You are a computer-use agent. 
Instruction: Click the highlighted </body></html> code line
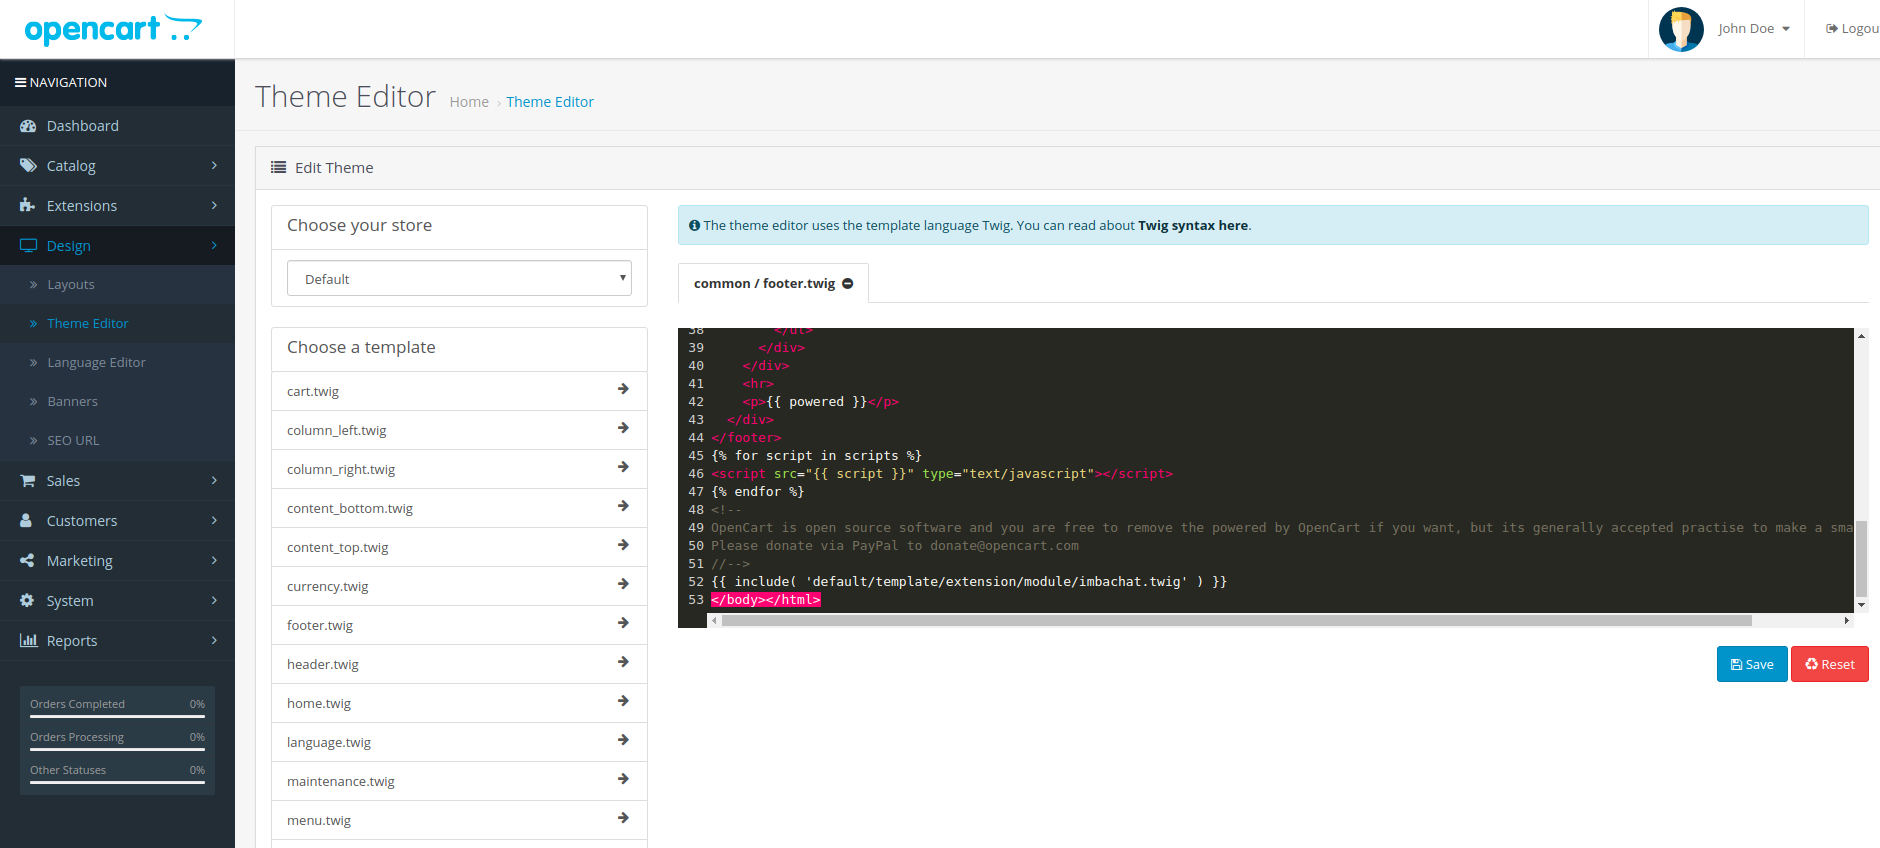[x=766, y=600]
